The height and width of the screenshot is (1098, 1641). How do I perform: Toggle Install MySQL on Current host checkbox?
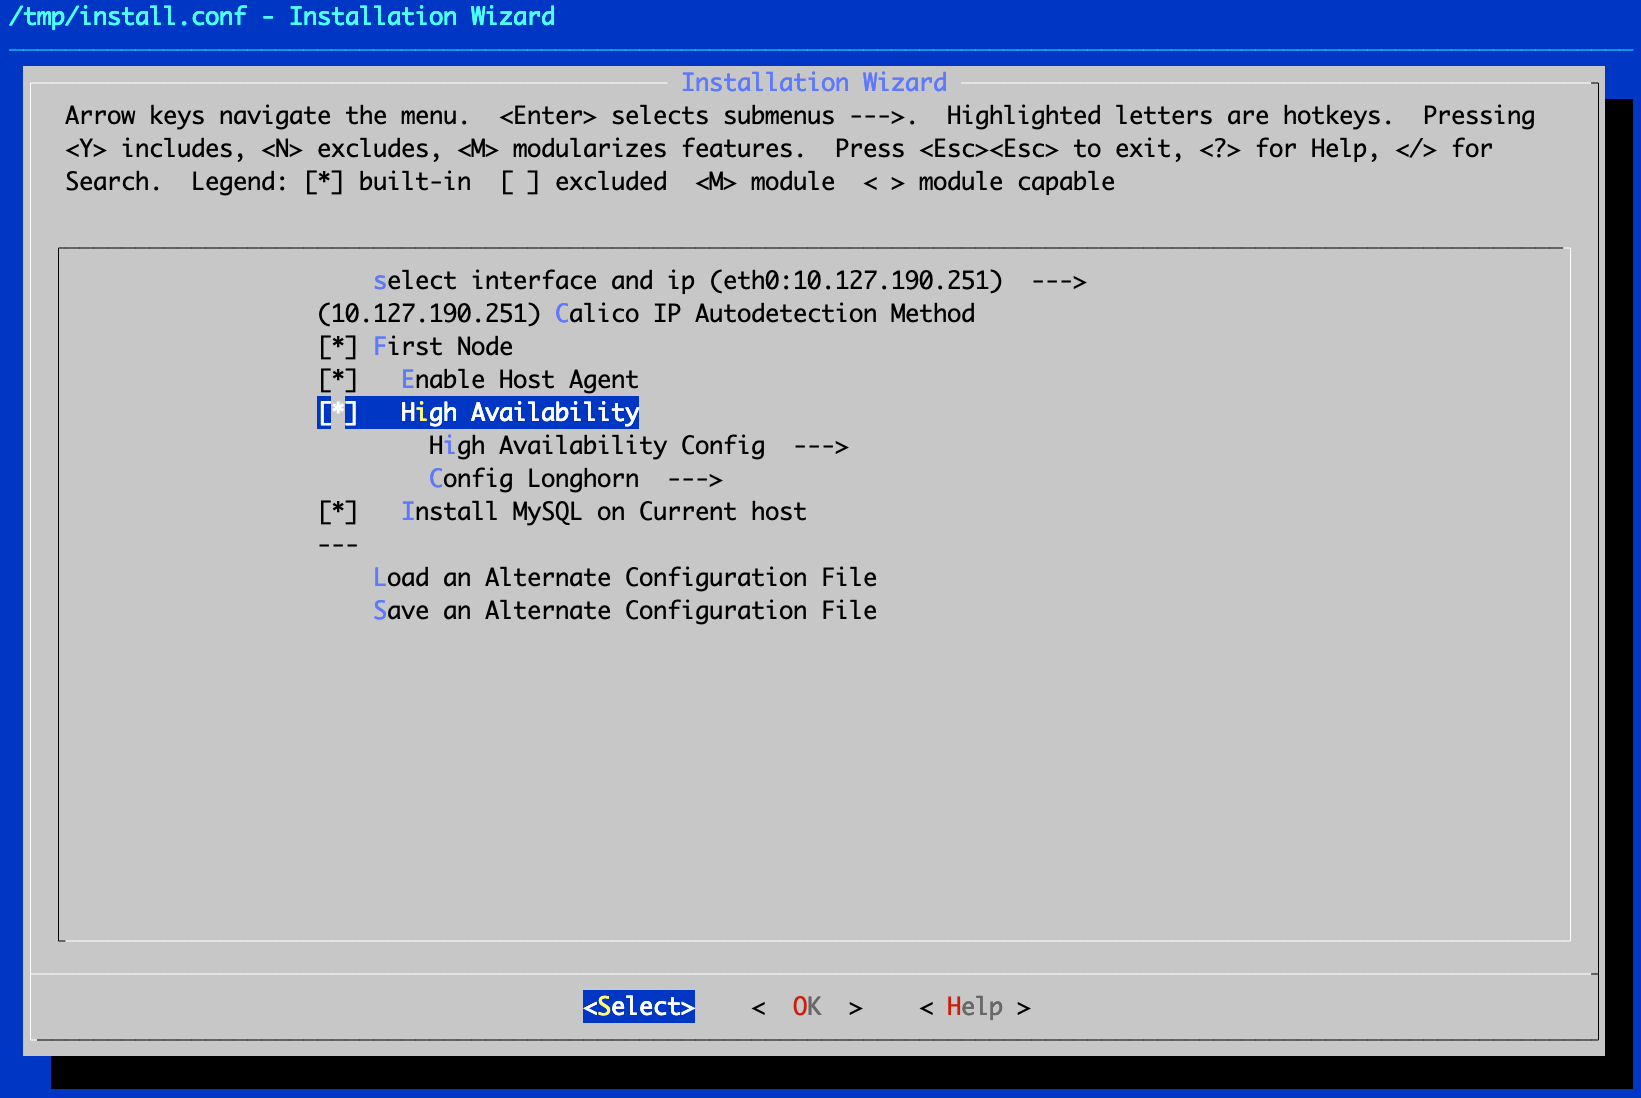(338, 512)
